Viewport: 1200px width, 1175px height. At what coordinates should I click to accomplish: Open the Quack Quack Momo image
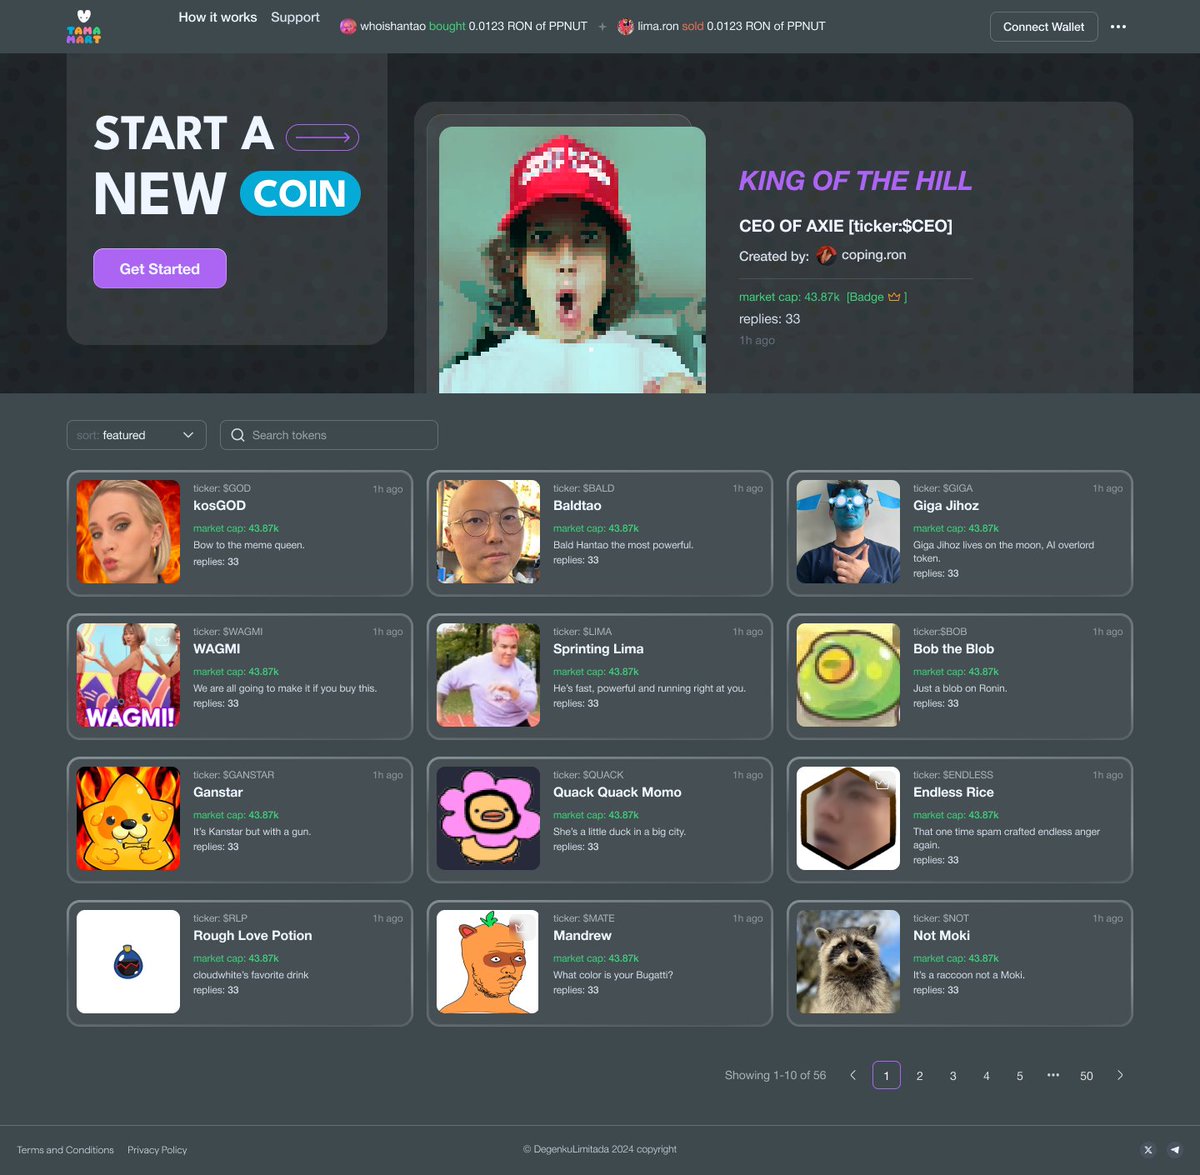tap(488, 818)
